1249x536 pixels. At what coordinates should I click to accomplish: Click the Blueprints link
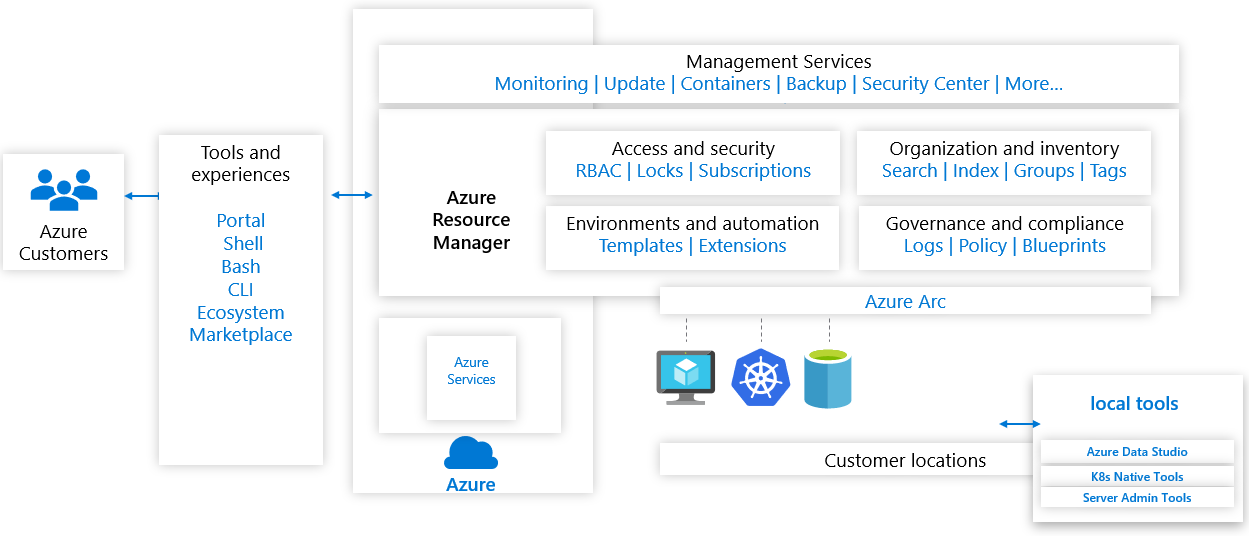tap(1064, 246)
